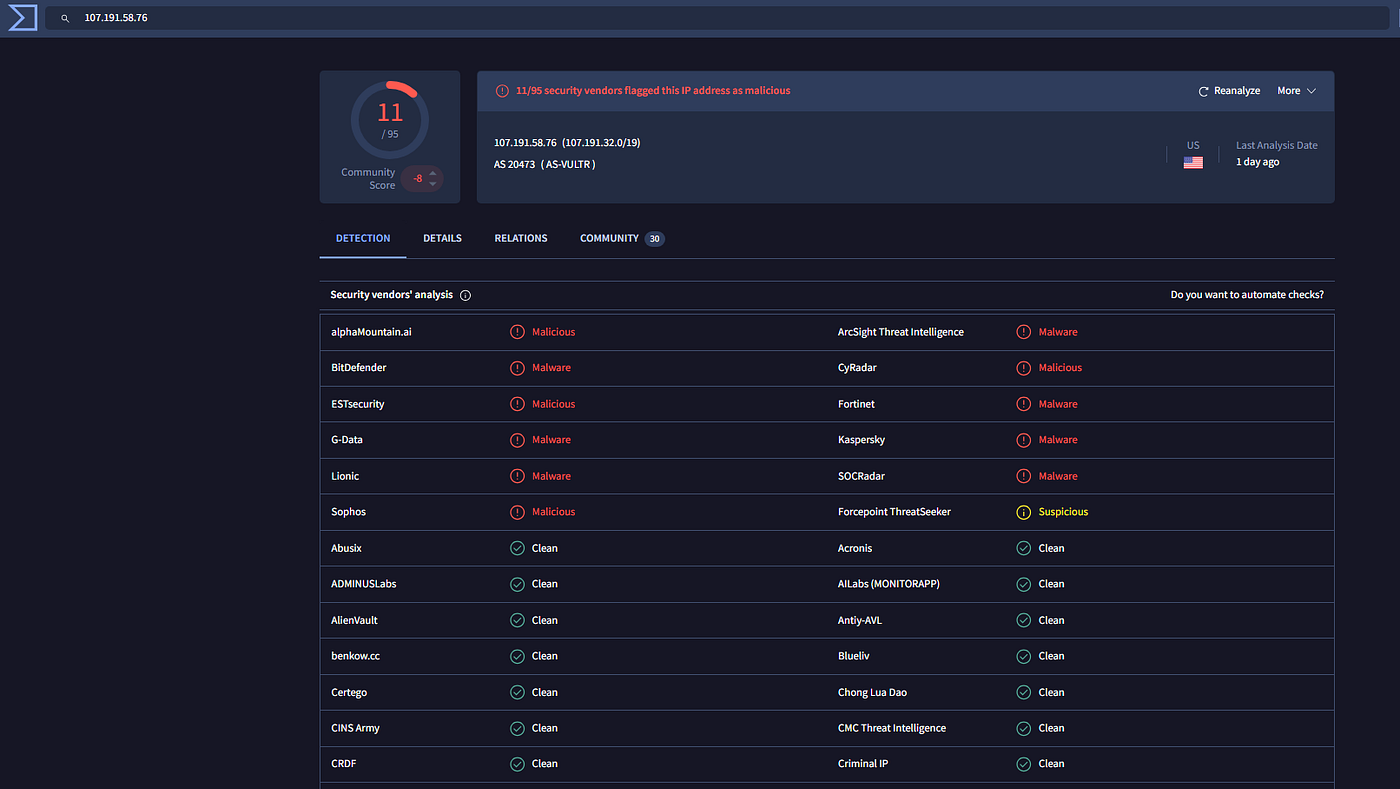Click the malware icon for SOCRadar

(x=1023, y=476)
